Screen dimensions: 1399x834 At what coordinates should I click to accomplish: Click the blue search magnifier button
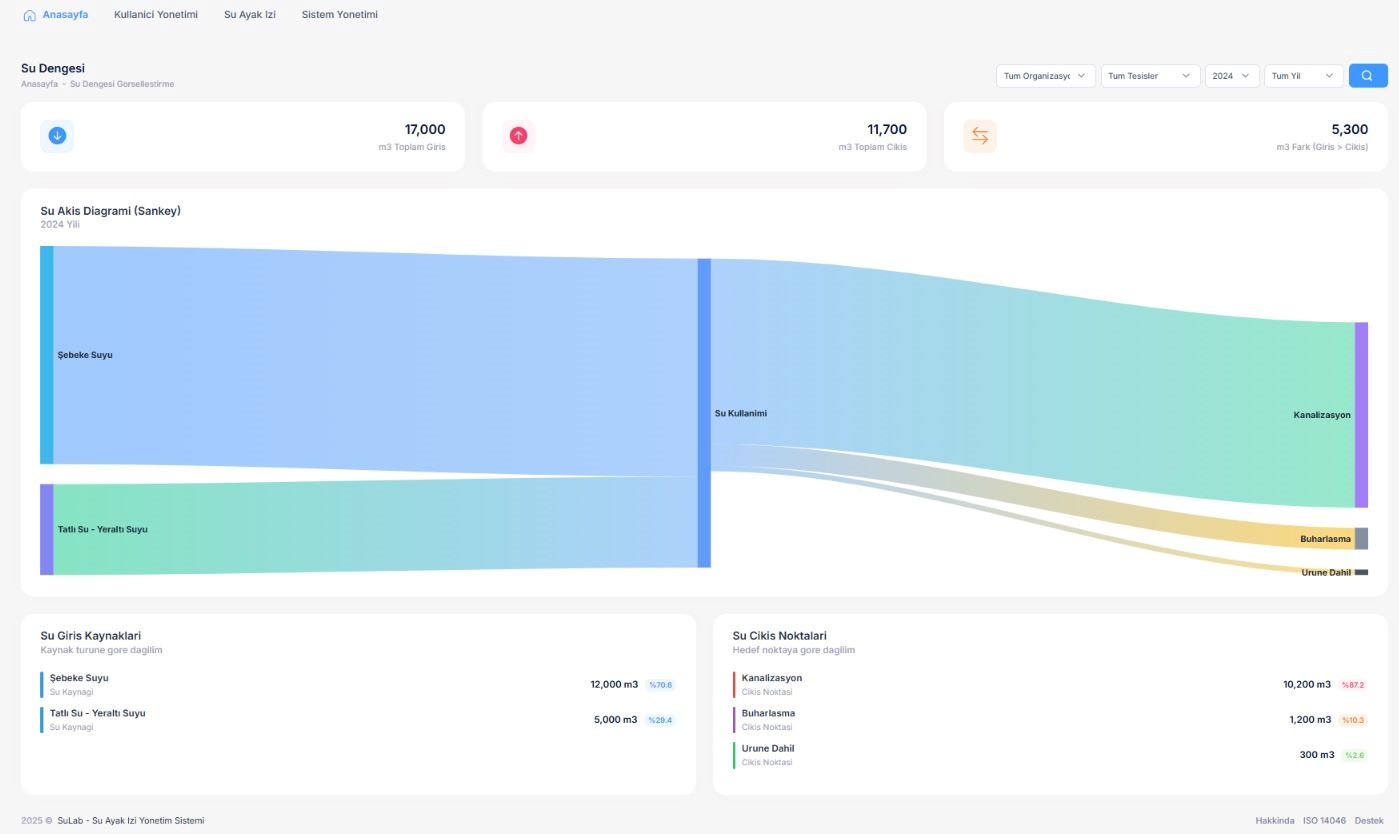tap(1367, 76)
